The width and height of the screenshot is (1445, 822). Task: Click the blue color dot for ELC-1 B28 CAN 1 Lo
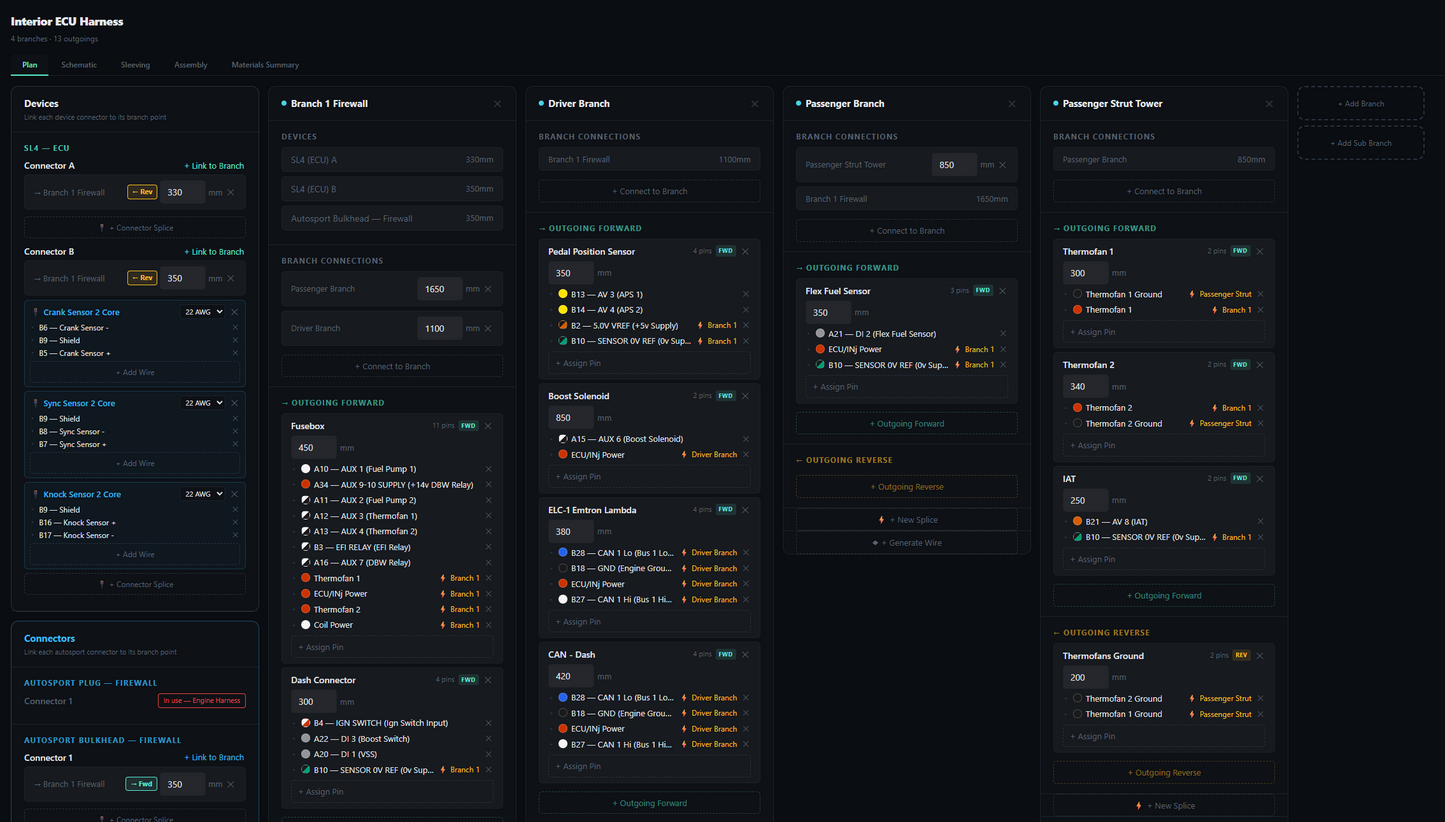pos(563,553)
